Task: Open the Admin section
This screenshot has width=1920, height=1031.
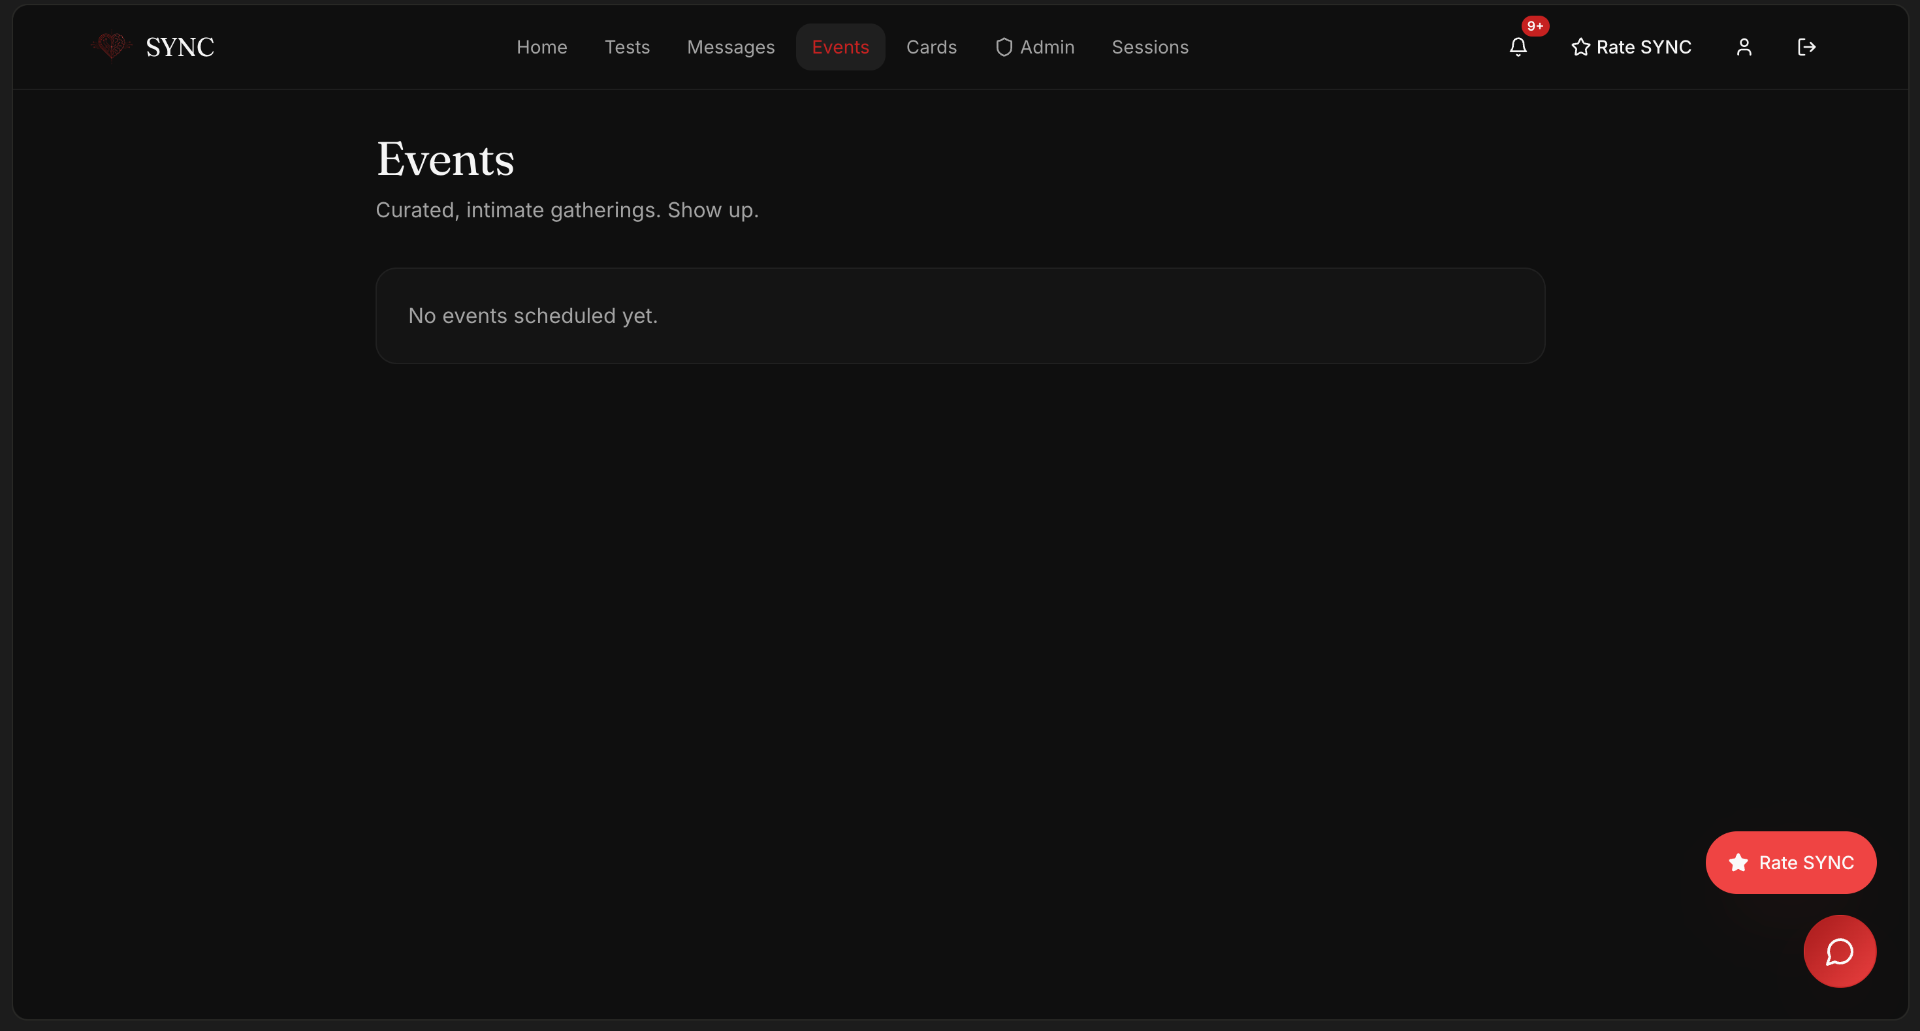Action: [1035, 47]
